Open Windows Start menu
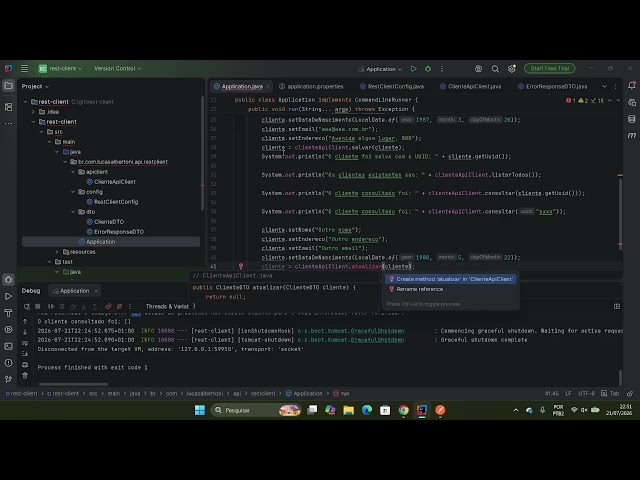Viewport: 640px width, 480px height. coord(200,410)
